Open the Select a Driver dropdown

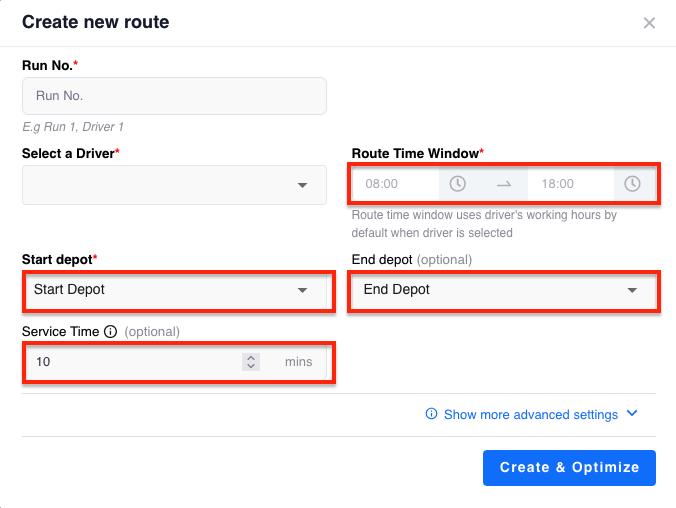pos(174,185)
